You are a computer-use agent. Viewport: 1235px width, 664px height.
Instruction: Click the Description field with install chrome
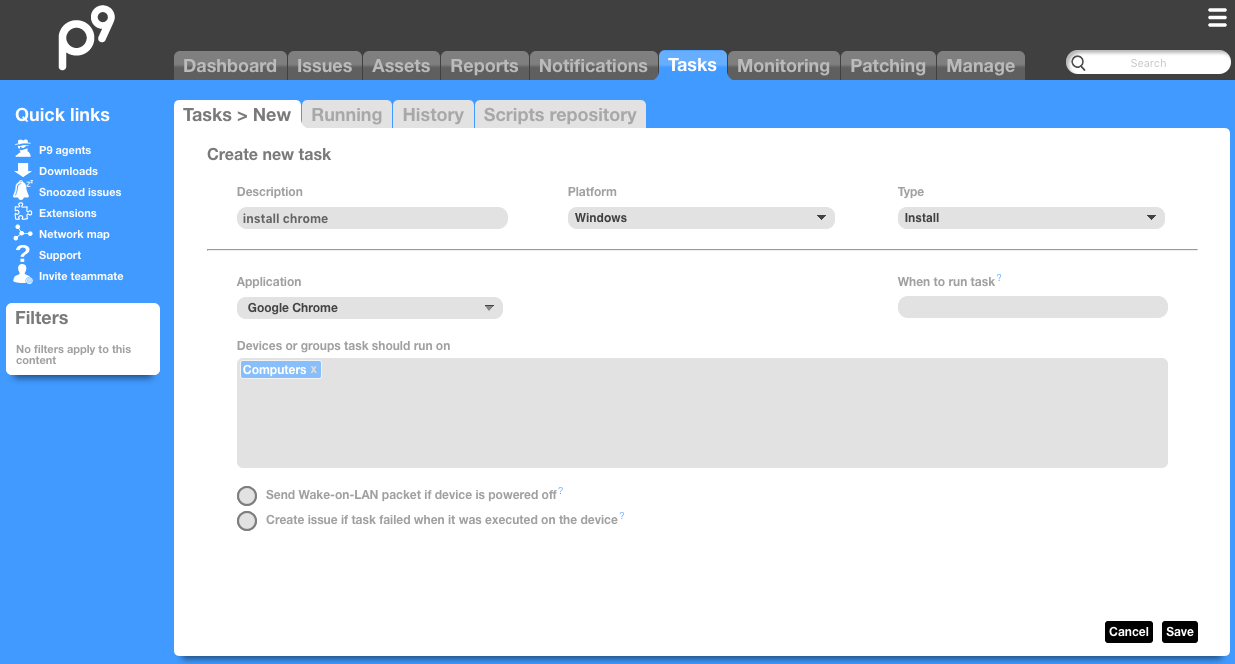point(372,218)
